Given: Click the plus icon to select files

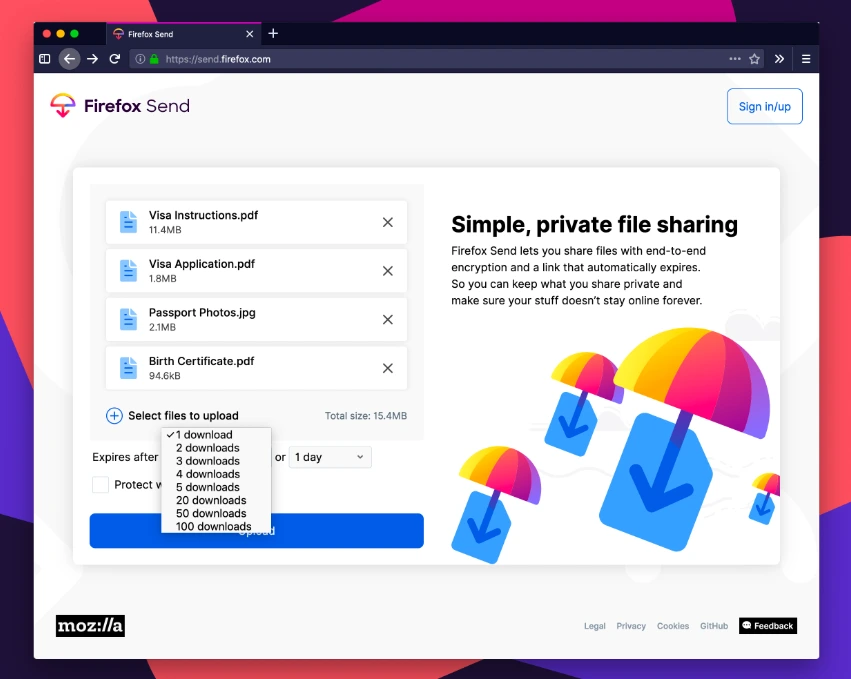Looking at the screenshot, I should tap(114, 416).
